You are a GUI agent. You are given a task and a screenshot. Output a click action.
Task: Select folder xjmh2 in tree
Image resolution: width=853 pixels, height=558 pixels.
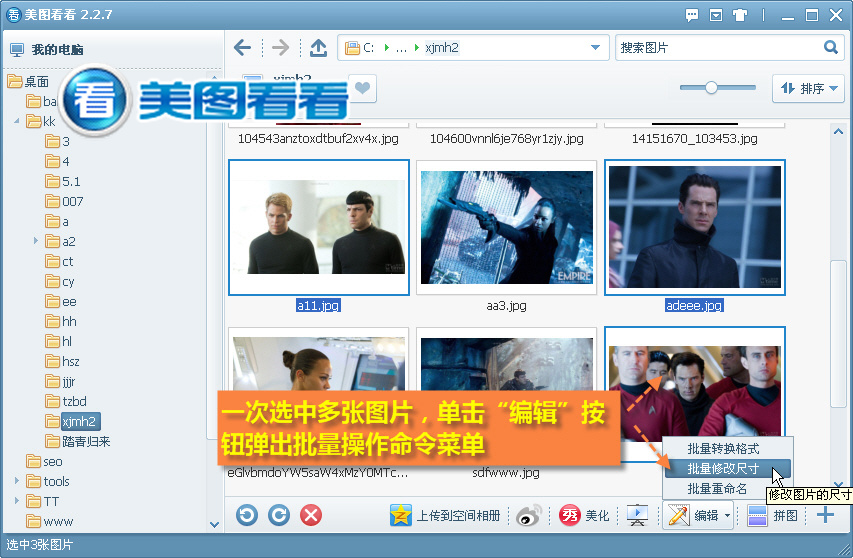click(x=73, y=421)
